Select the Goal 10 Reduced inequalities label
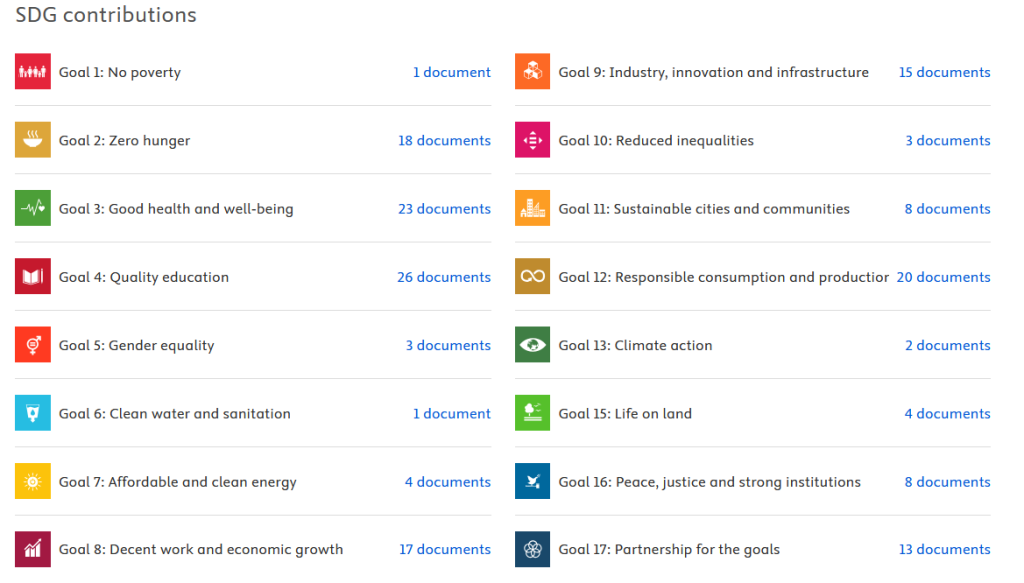Screen dimensions: 1024x583 656,141
